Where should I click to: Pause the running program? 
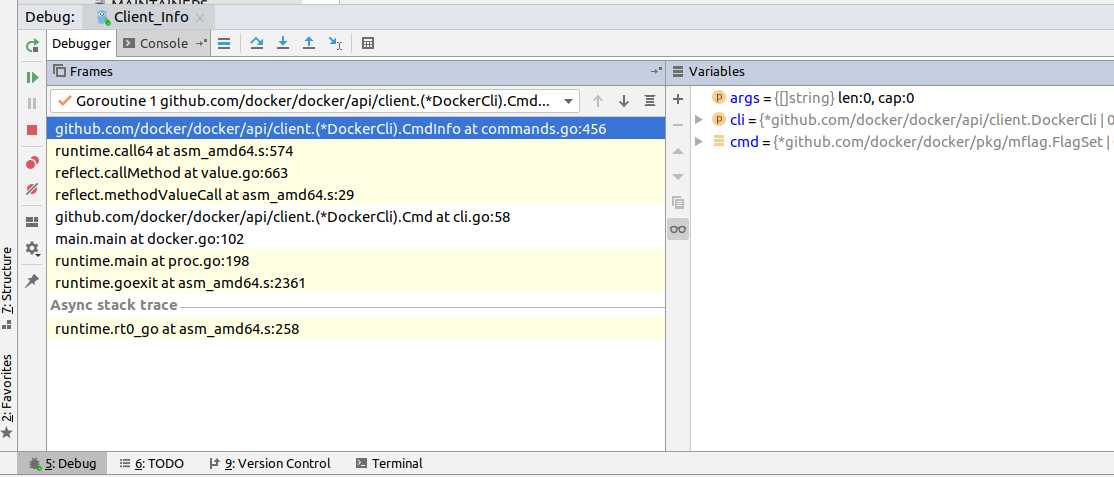(x=32, y=103)
